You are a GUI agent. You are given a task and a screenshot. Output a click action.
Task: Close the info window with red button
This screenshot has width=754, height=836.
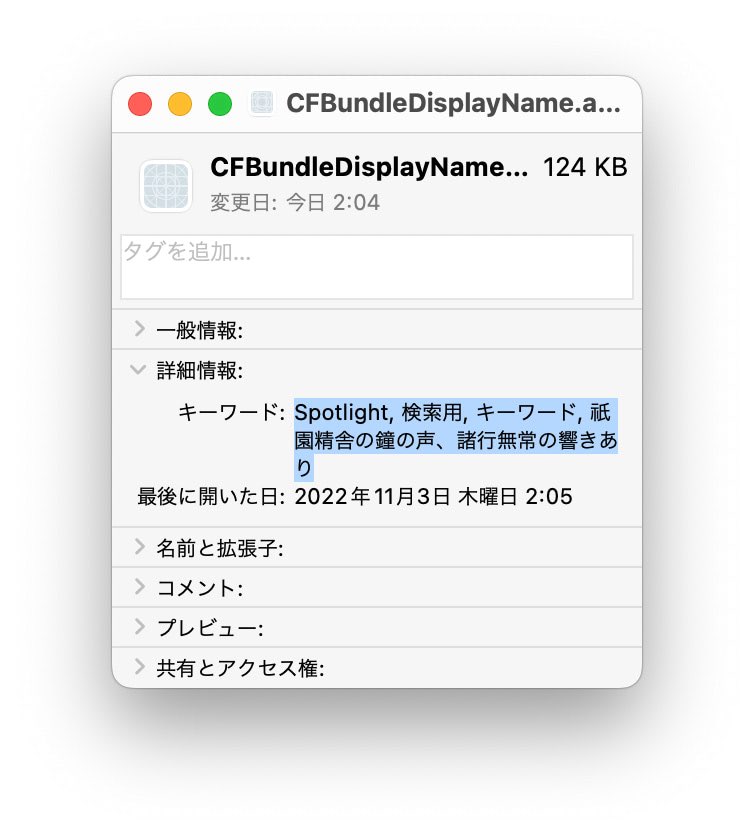coord(140,103)
